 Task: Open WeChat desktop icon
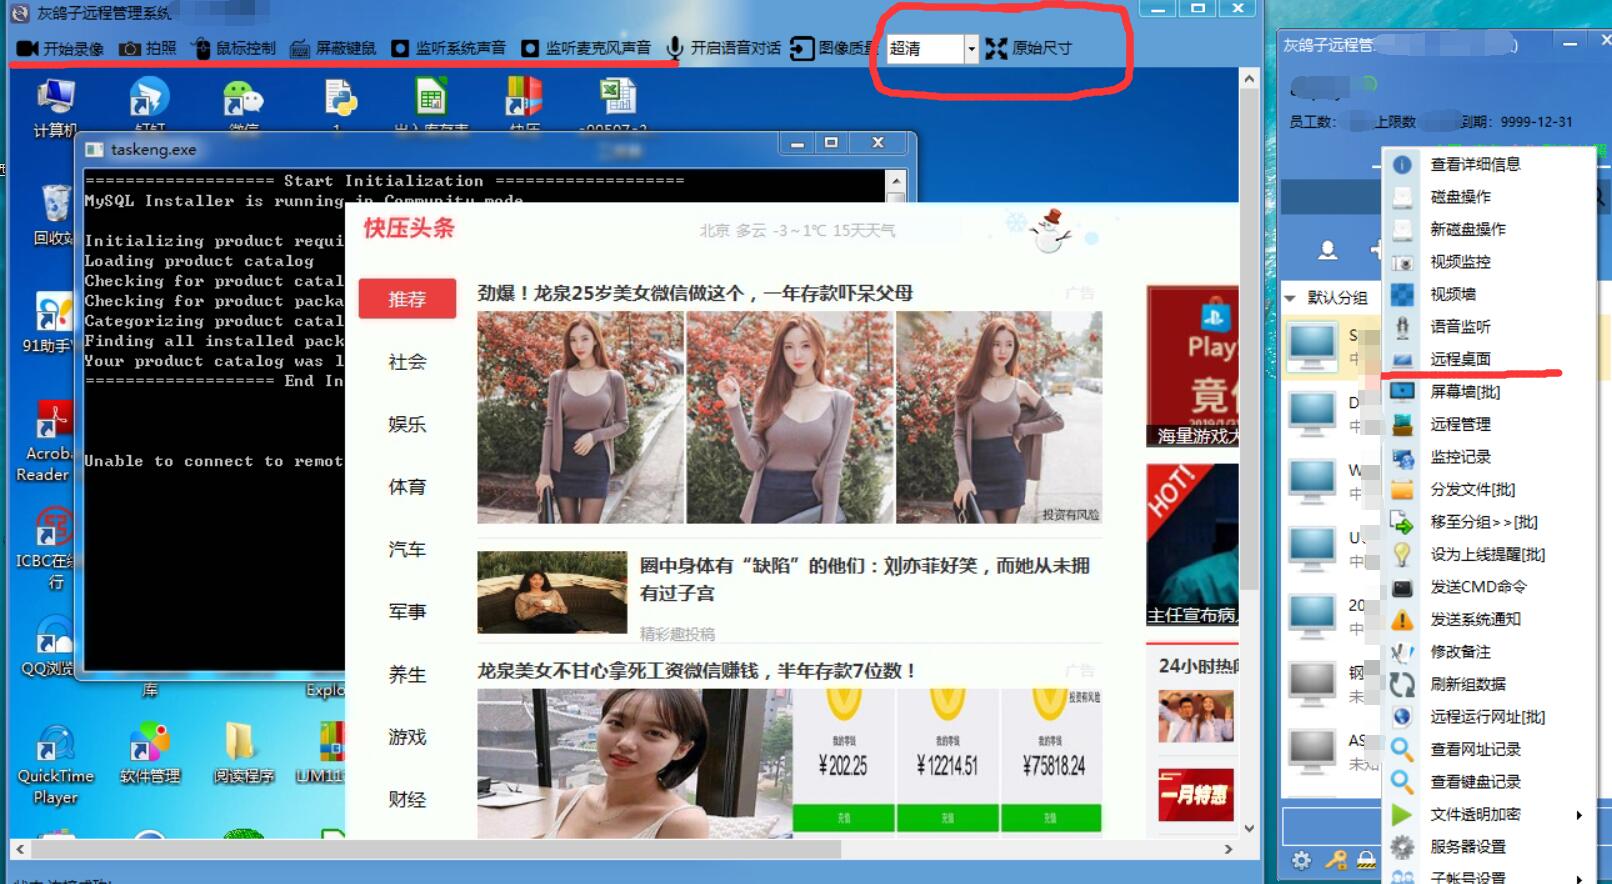pyautogui.click(x=243, y=106)
